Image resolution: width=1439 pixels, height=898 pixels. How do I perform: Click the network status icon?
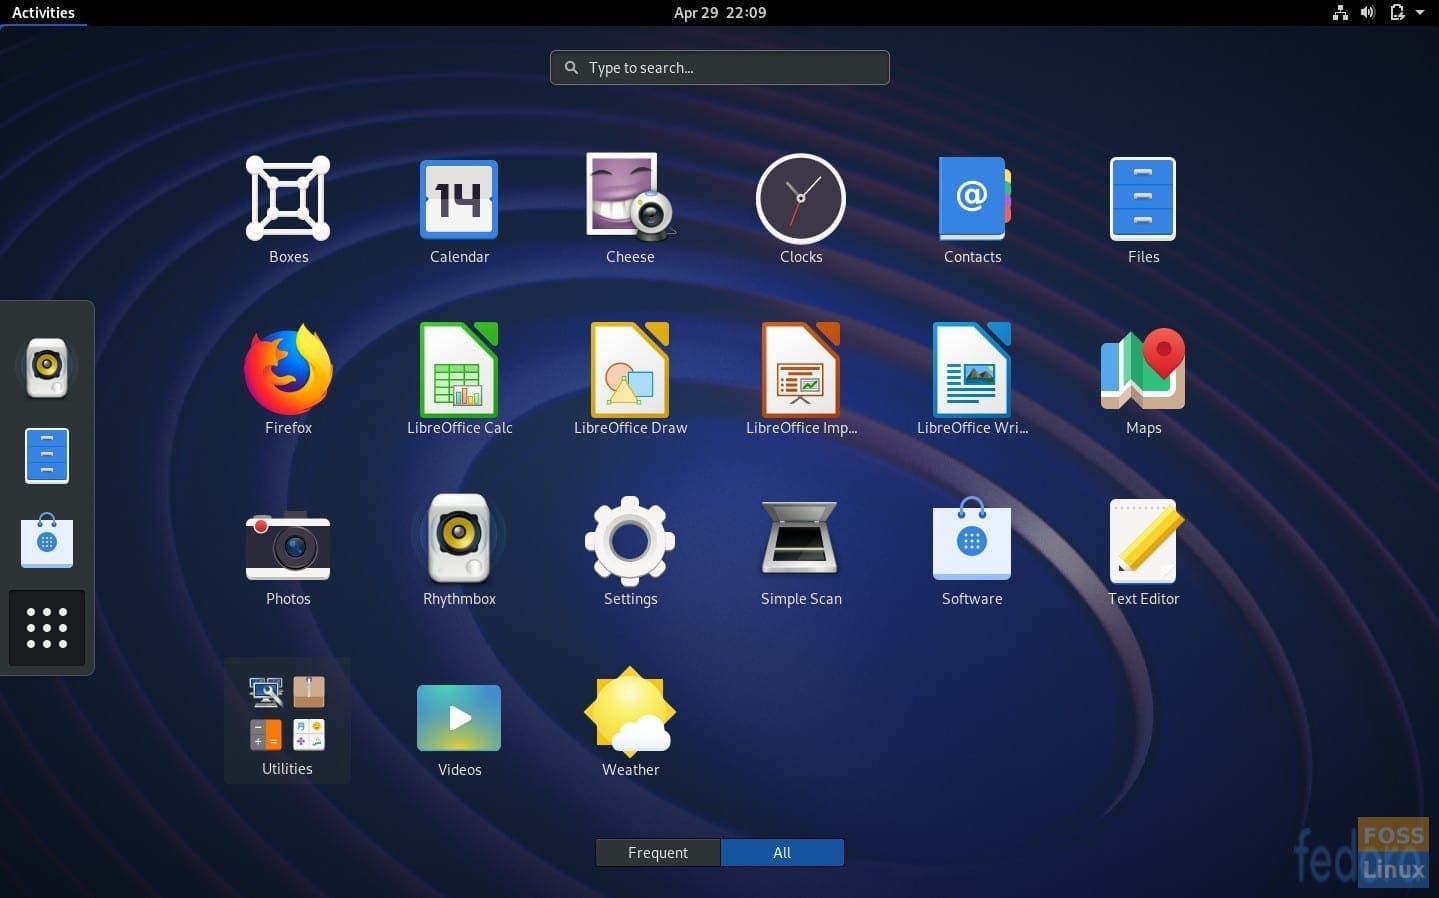pyautogui.click(x=1340, y=13)
